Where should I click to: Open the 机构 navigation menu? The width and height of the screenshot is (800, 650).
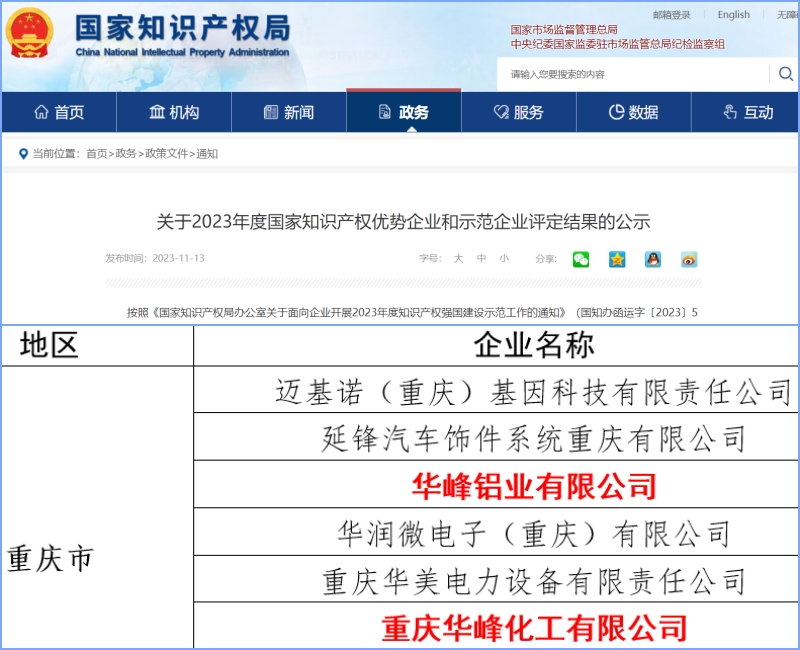[174, 112]
